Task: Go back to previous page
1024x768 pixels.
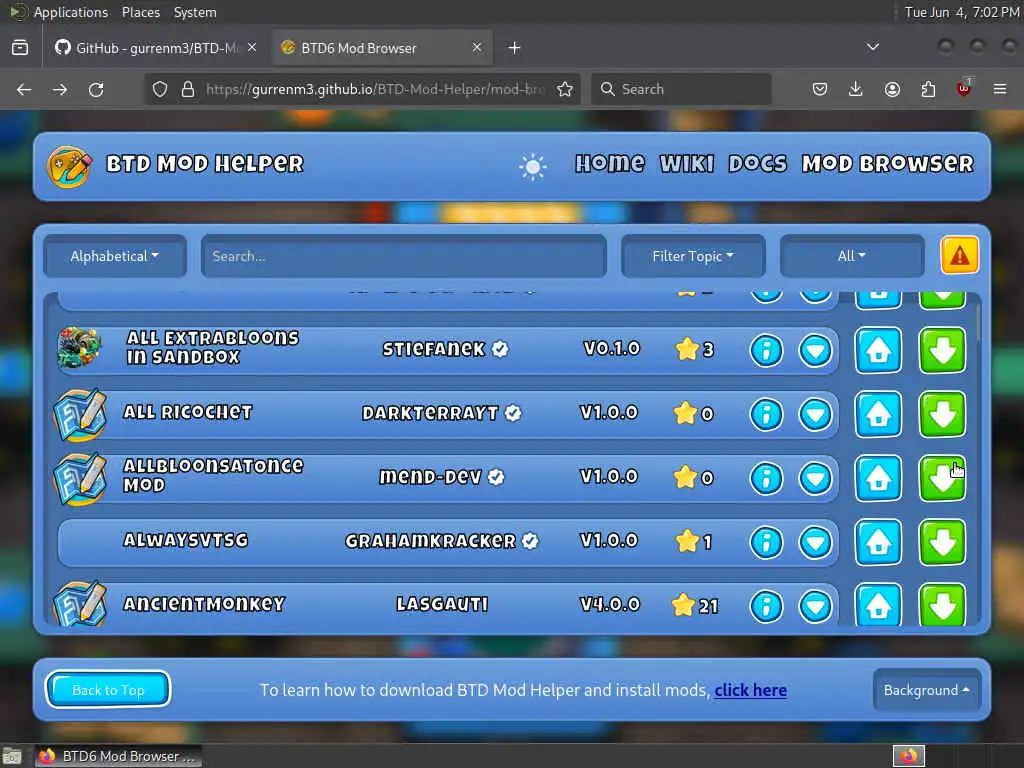Action: coord(24,89)
